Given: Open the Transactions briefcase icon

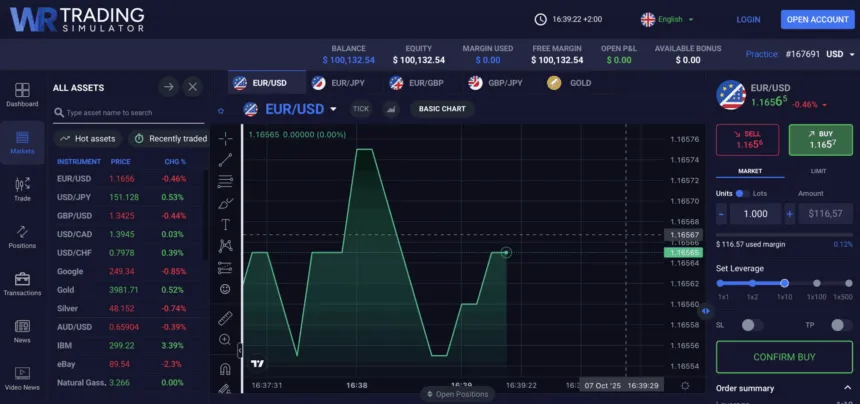Looking at the screenshot, I should pos(22,283).
